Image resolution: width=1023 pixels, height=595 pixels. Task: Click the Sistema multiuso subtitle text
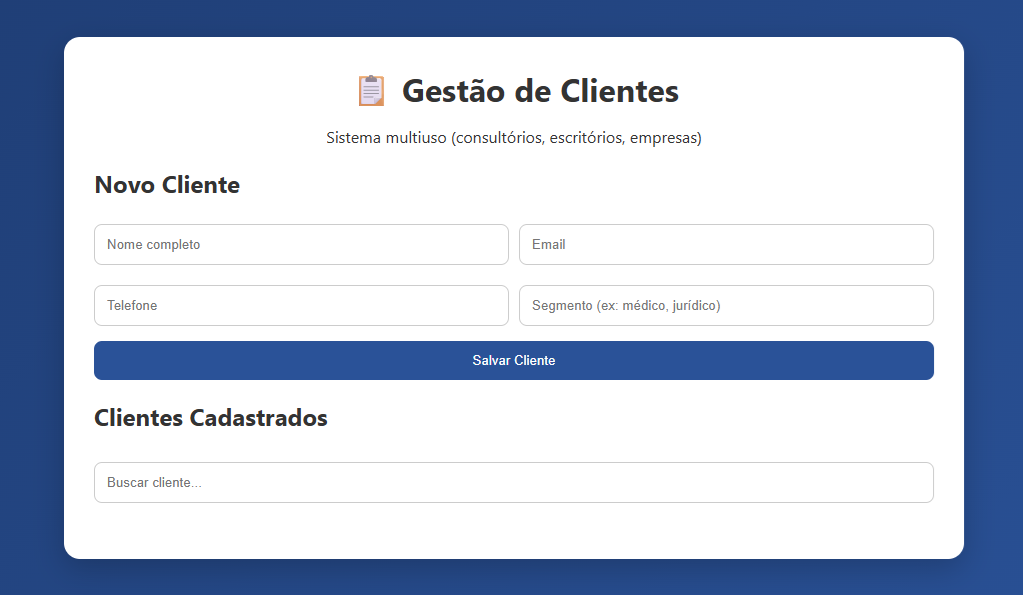tap(514, 138)
